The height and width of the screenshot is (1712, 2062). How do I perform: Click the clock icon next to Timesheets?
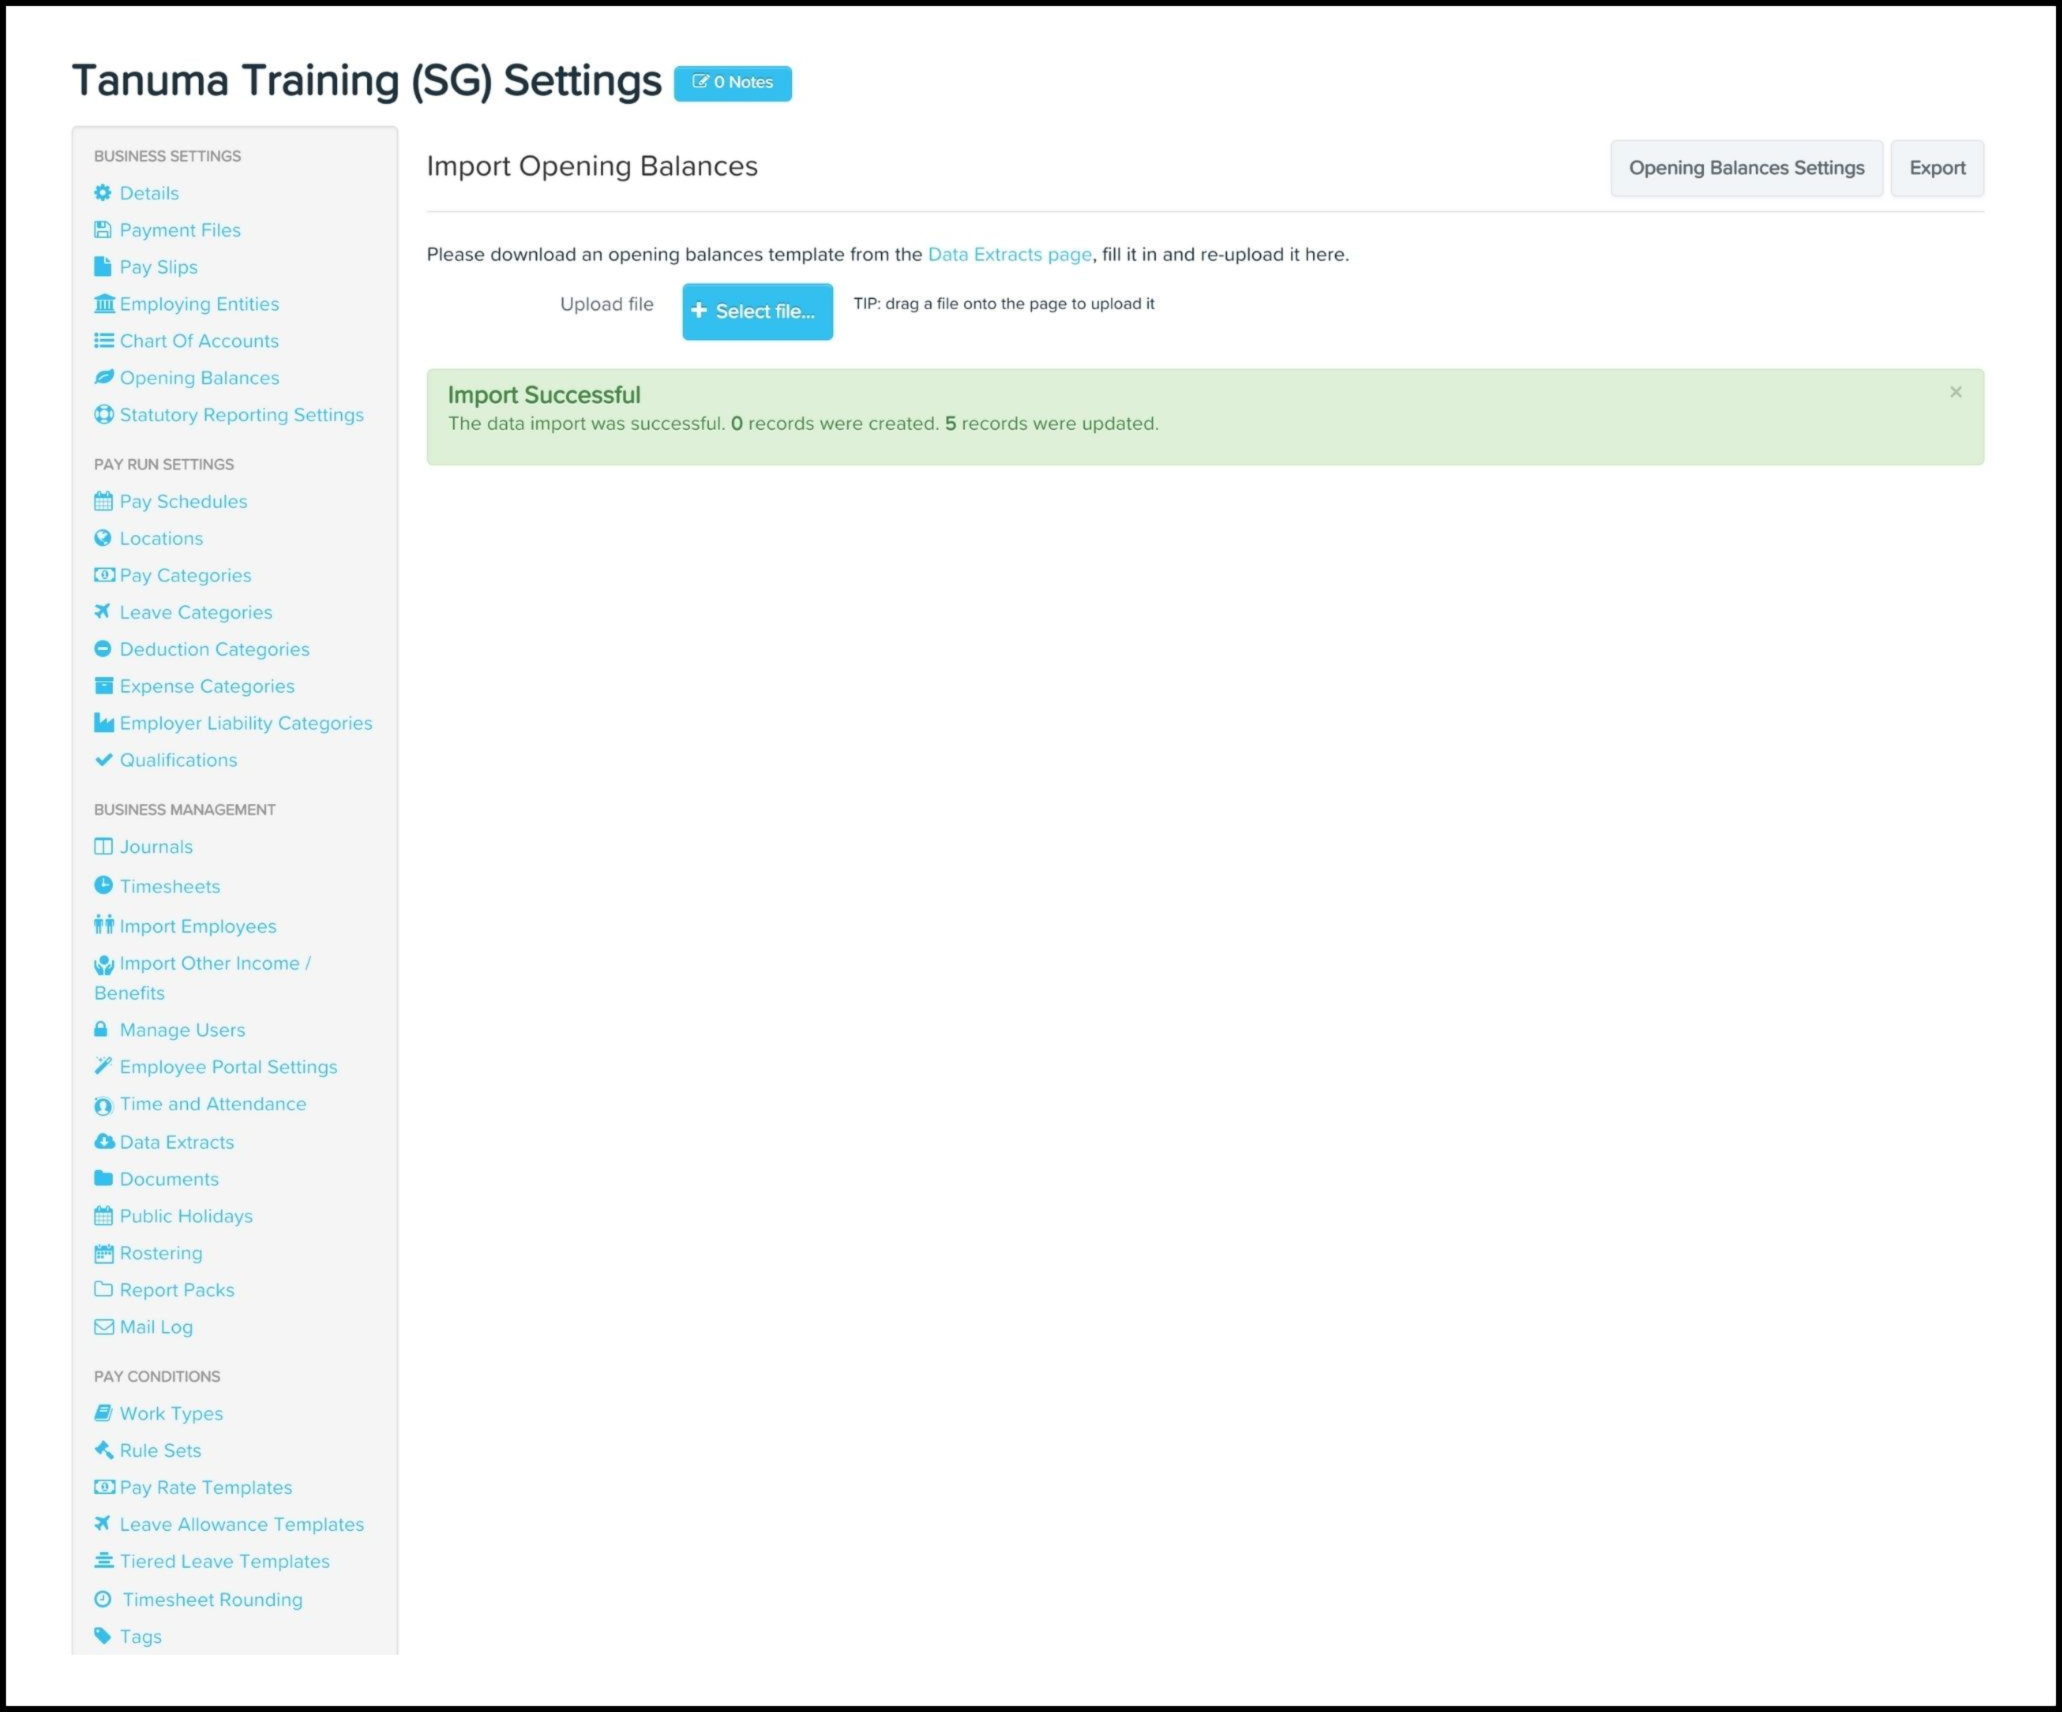(x=103, y=886)
